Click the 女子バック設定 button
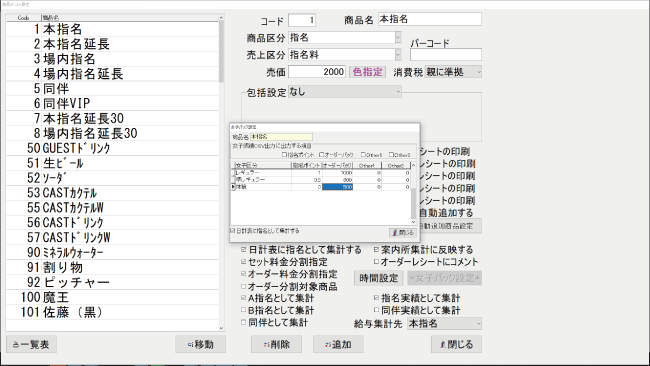 click(444, 278)
